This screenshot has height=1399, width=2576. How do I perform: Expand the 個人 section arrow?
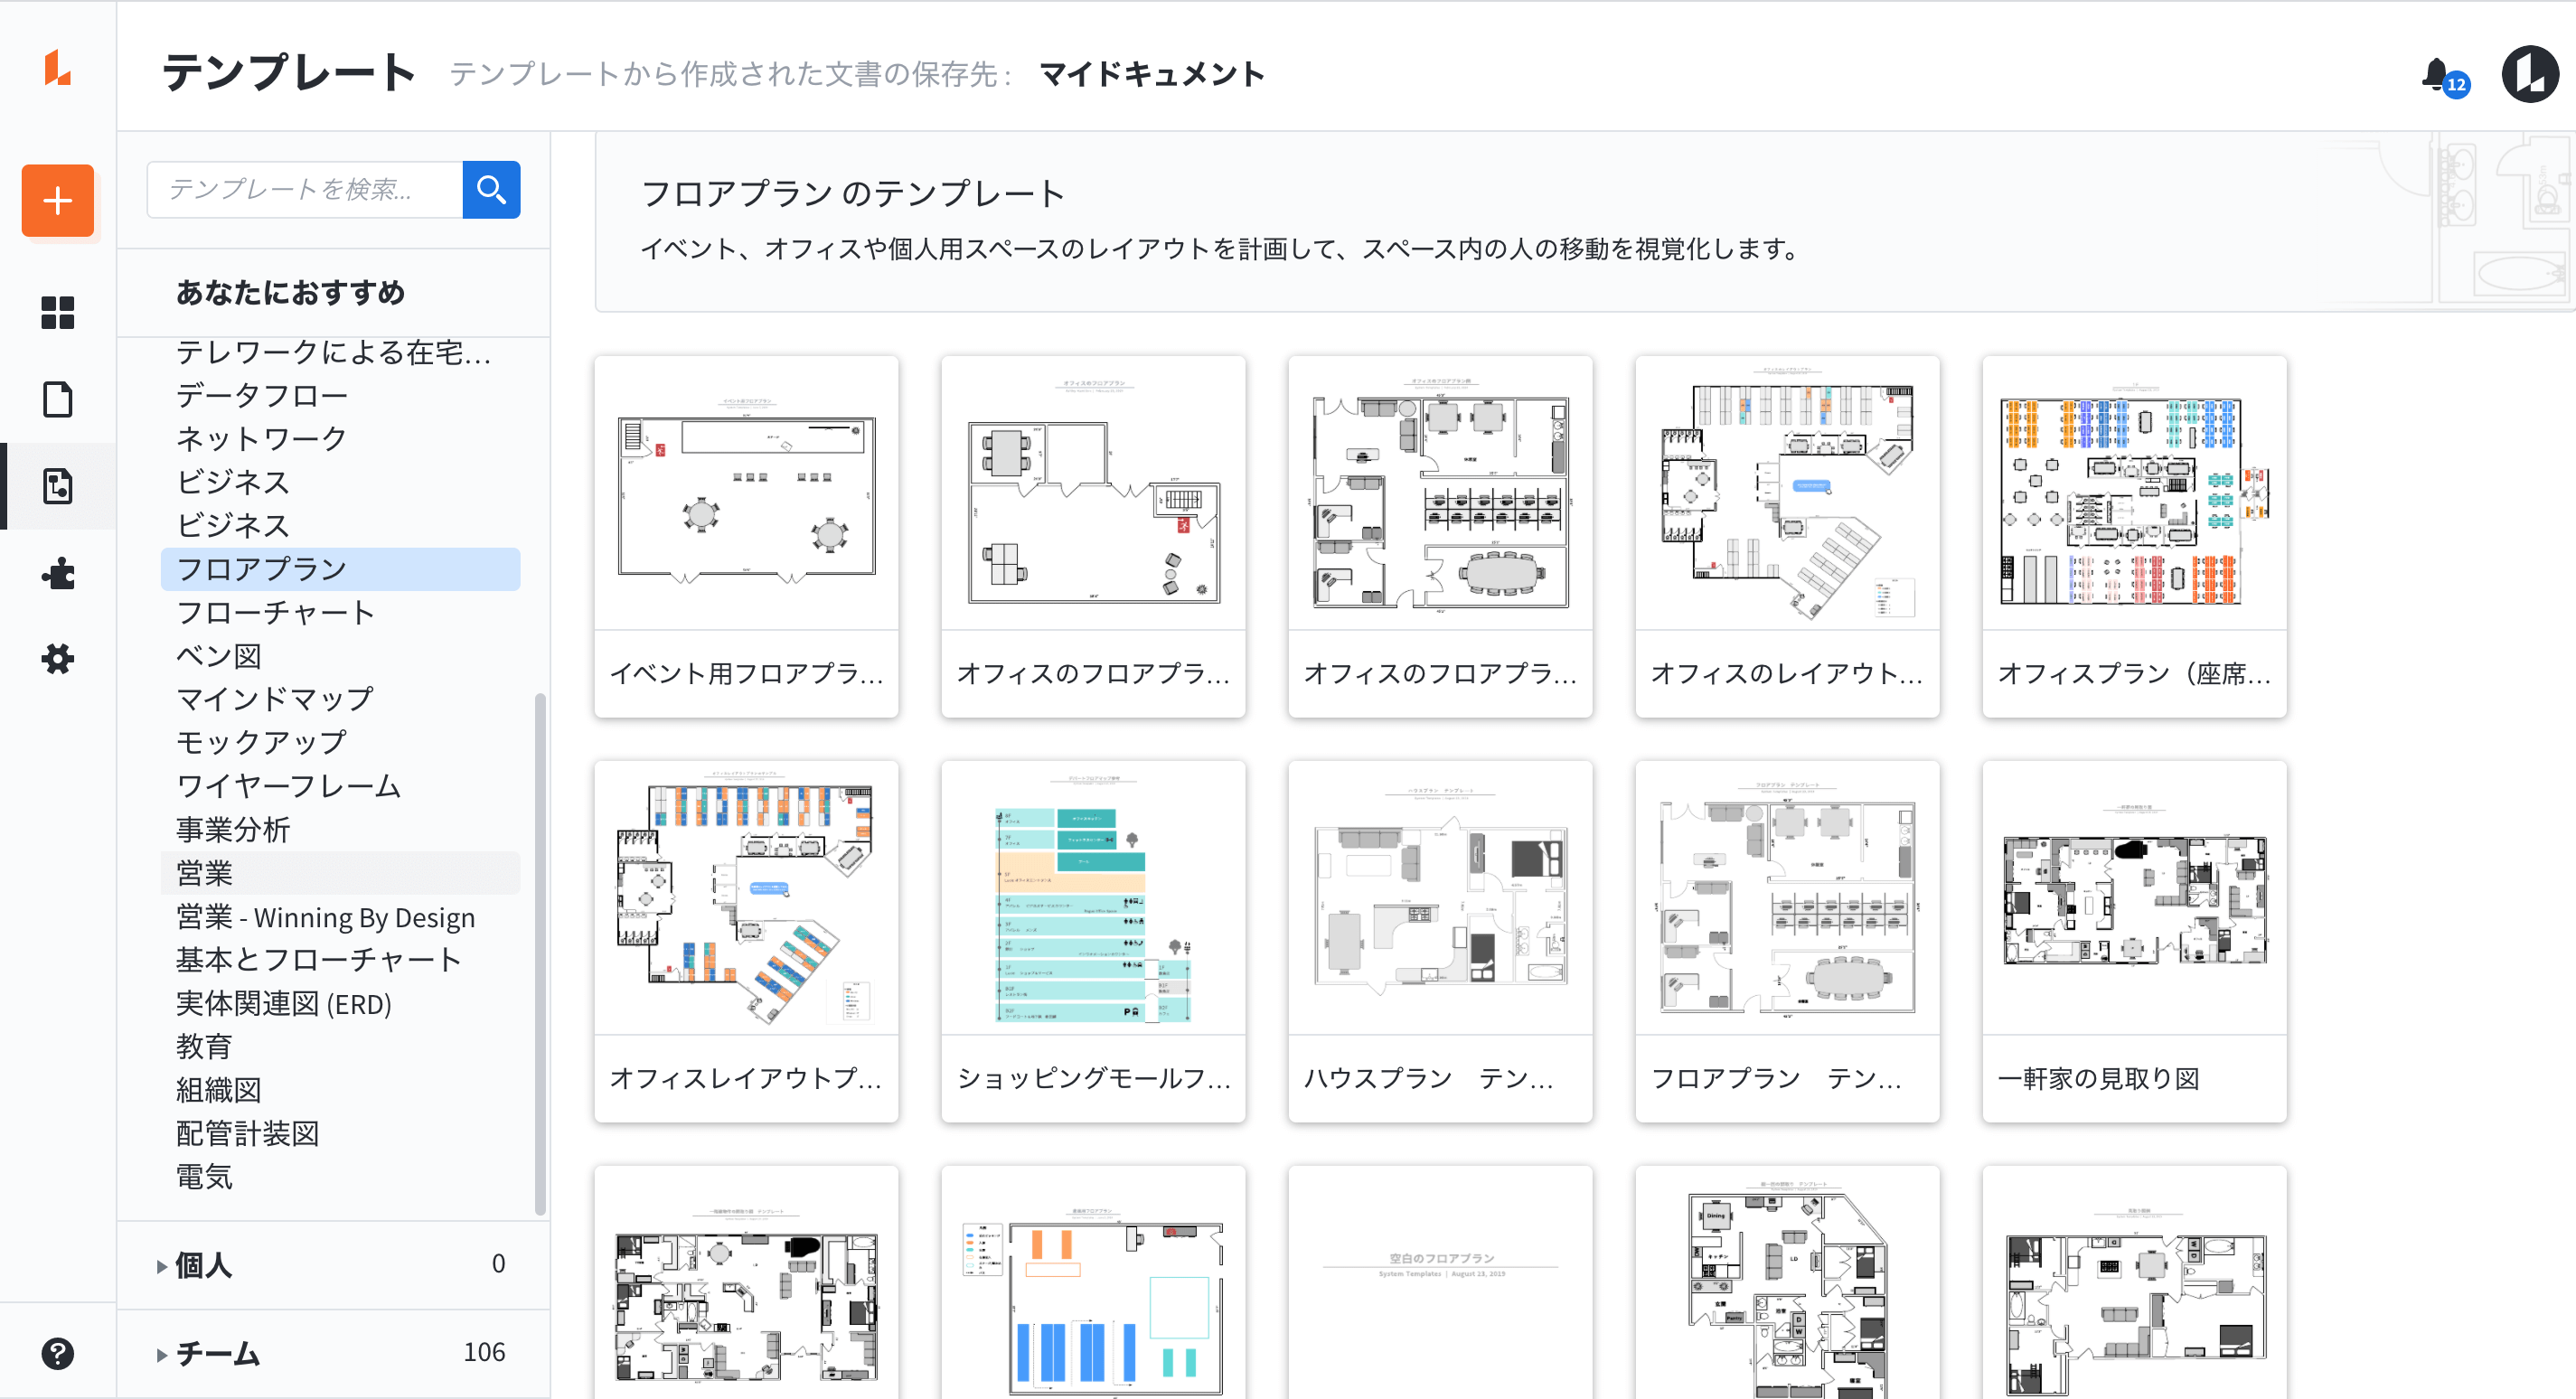(x=162, y=1266)
